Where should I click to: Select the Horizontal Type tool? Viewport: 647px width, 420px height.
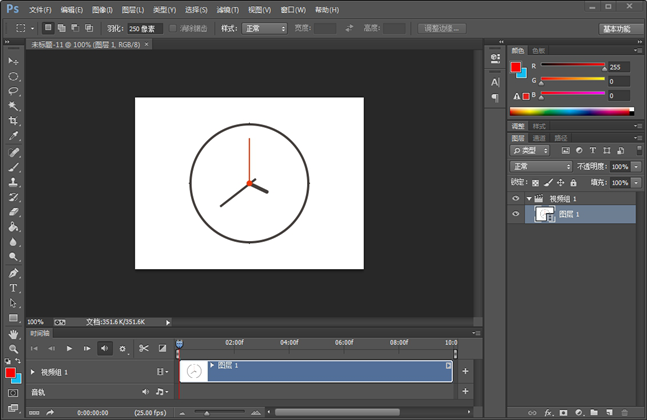(13, 288)
